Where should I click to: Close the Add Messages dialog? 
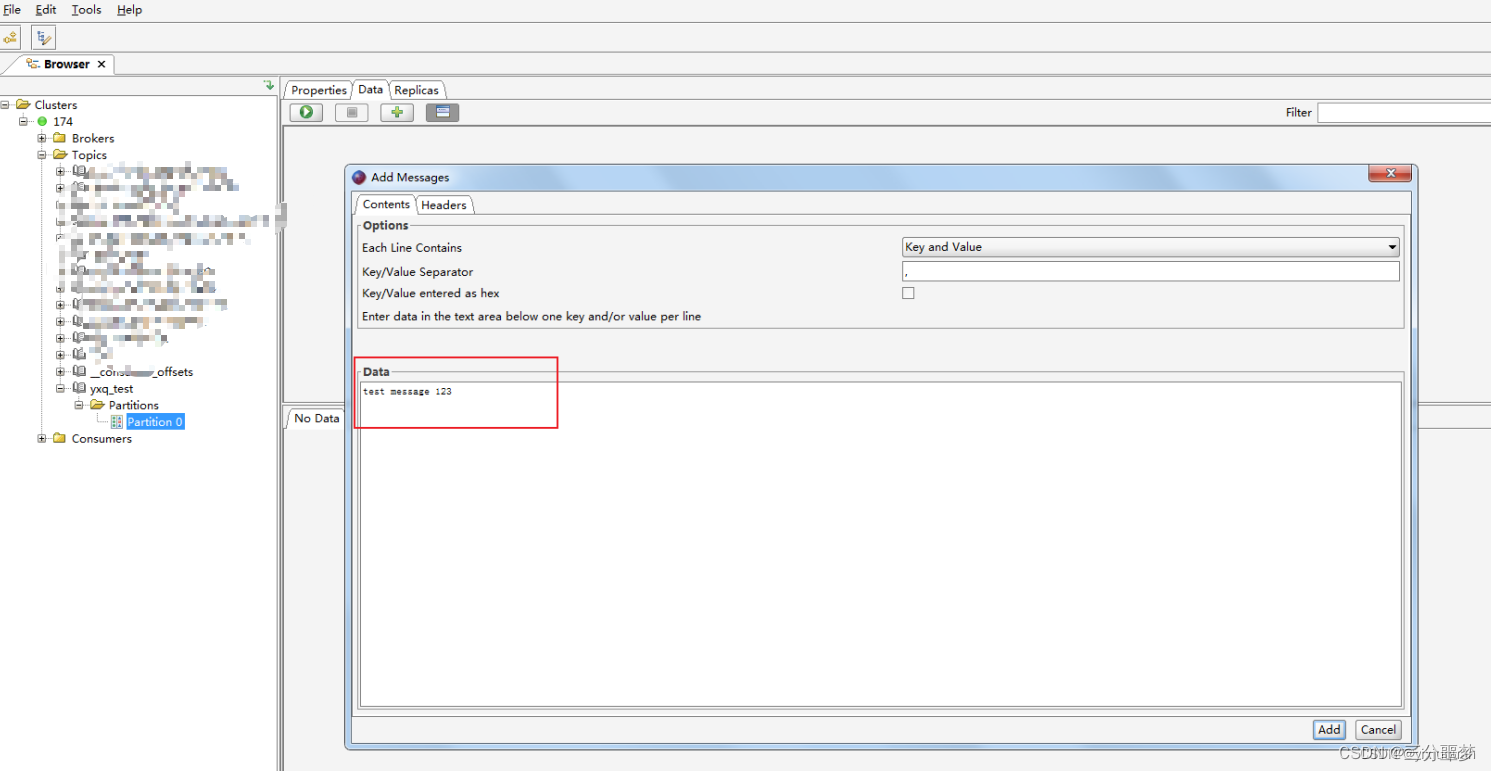point(1390,174)
